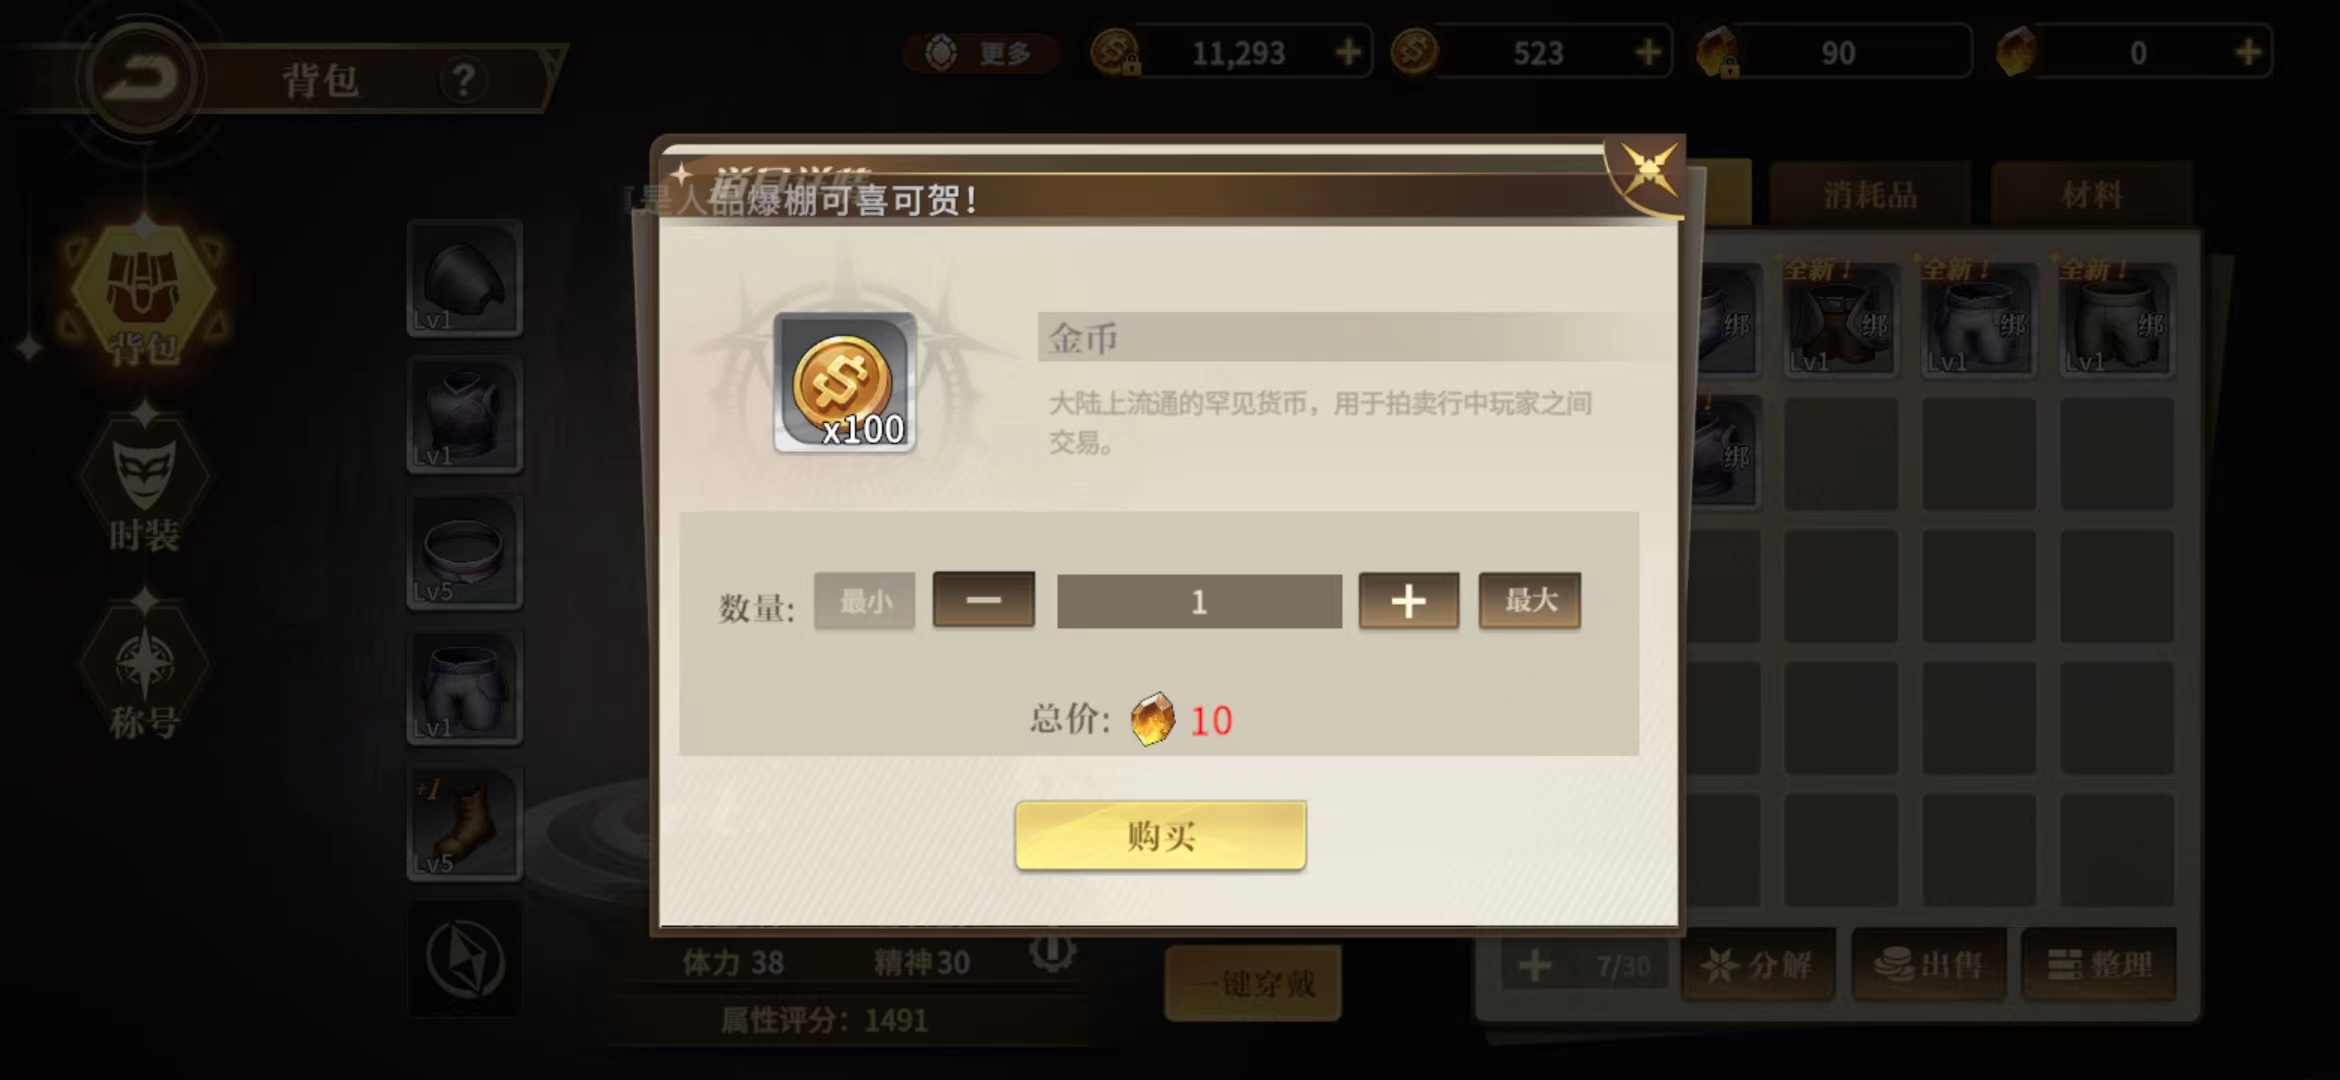Click the gold coin x100 item icon
This screenshot has width=2340, height=1080.
(845, 382)
